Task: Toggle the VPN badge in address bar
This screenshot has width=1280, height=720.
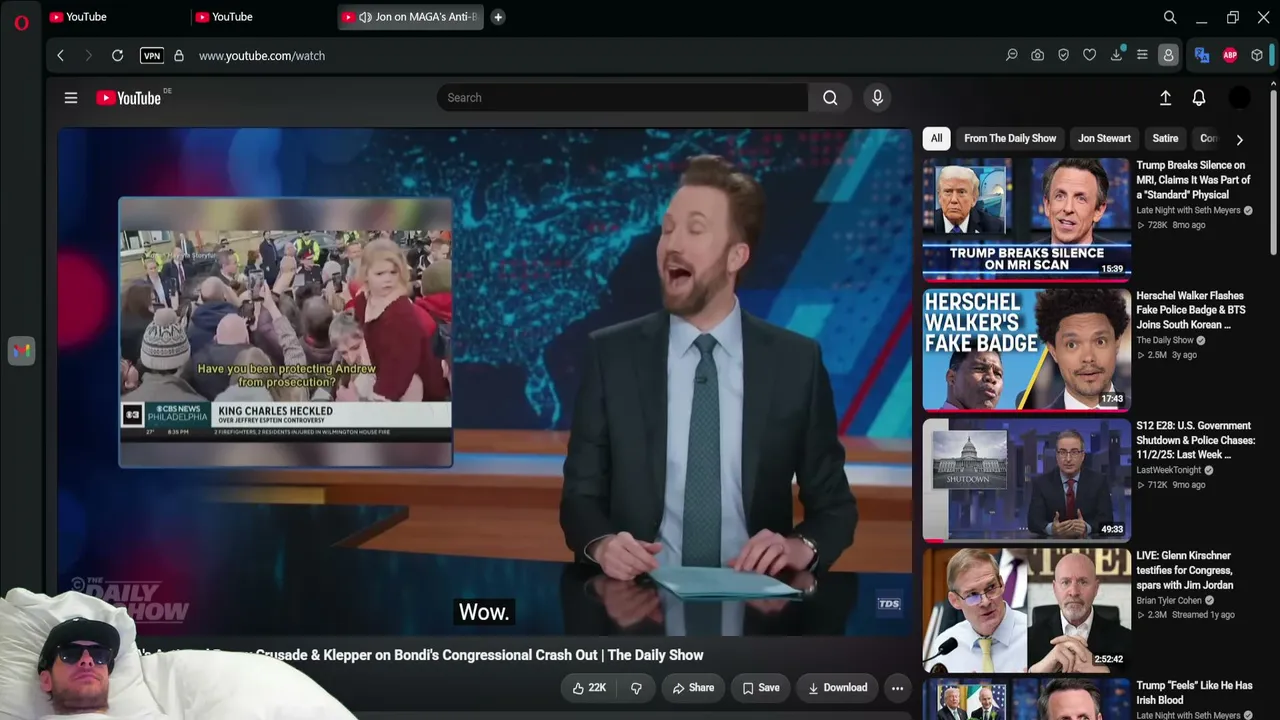Action: pyautogui.click(x=152, y=56)
